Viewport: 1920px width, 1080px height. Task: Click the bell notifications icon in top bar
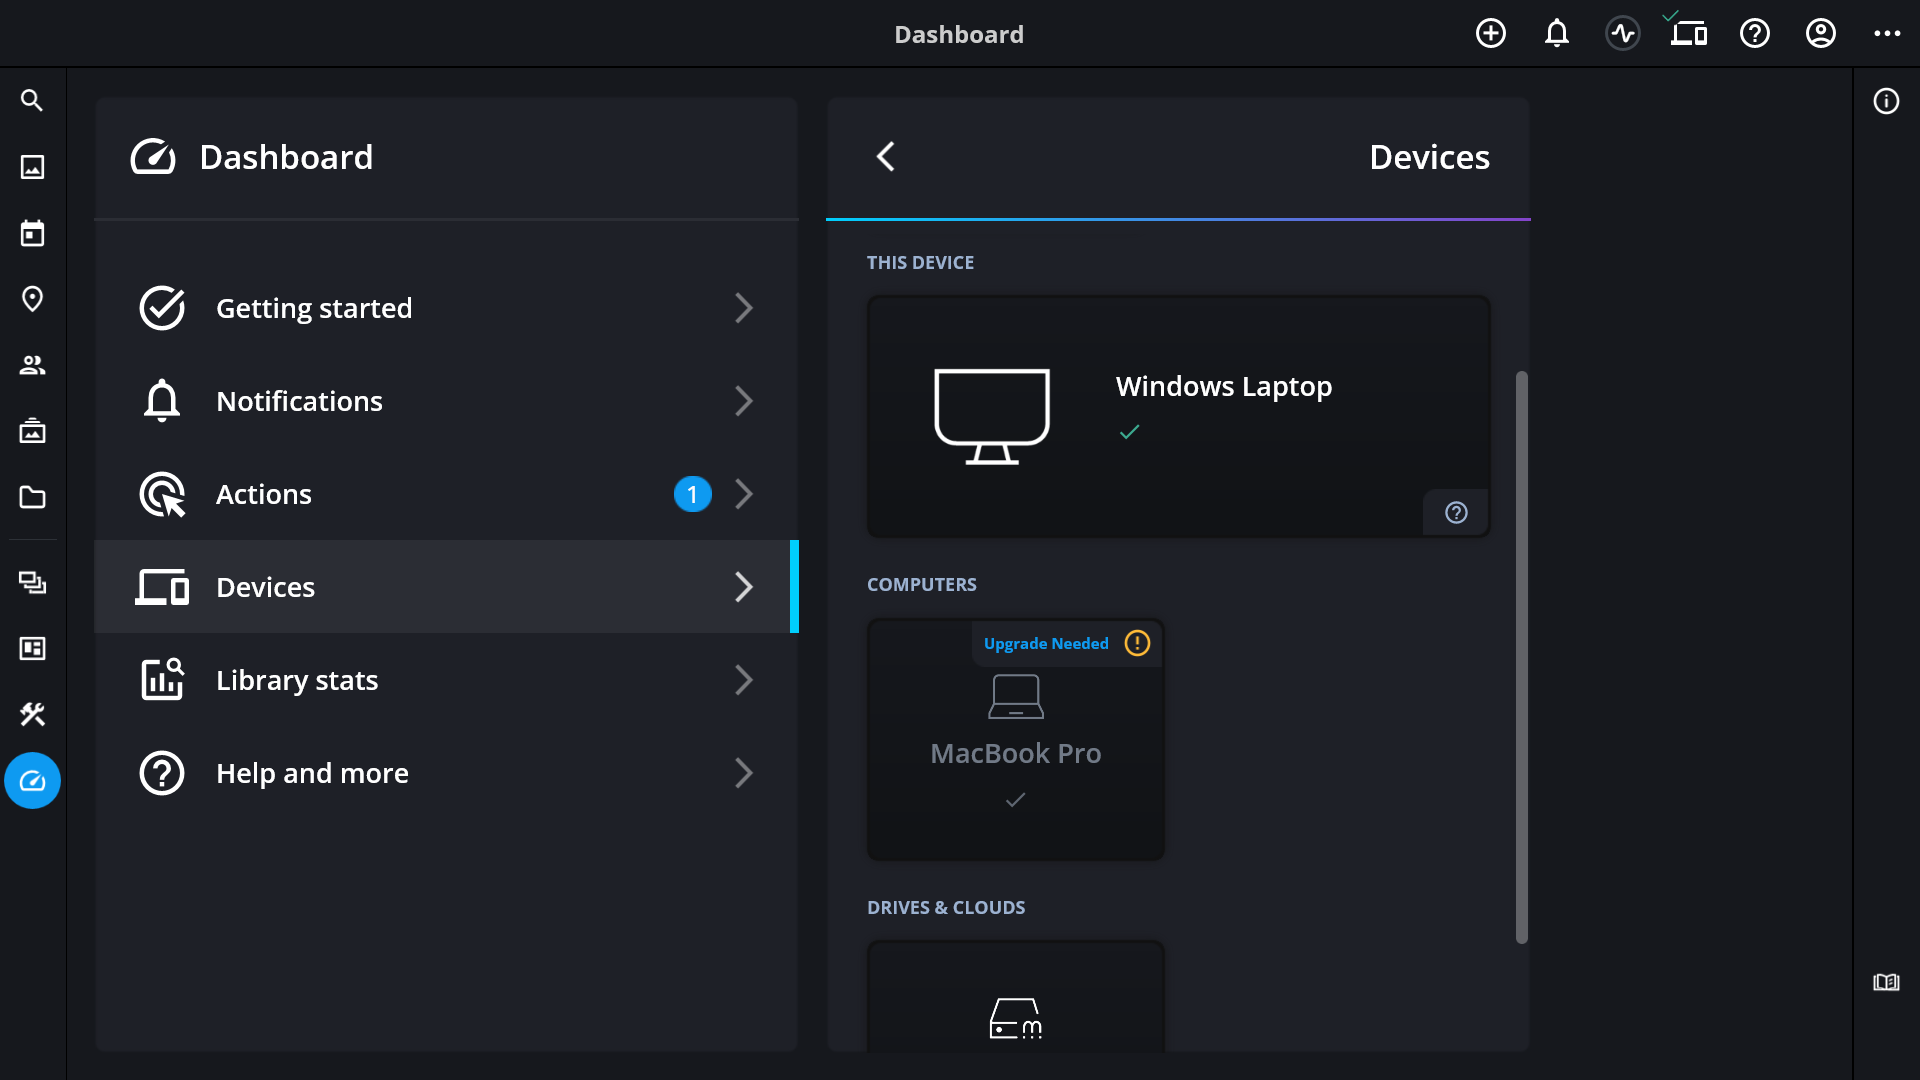click(x=1556, y=34)
